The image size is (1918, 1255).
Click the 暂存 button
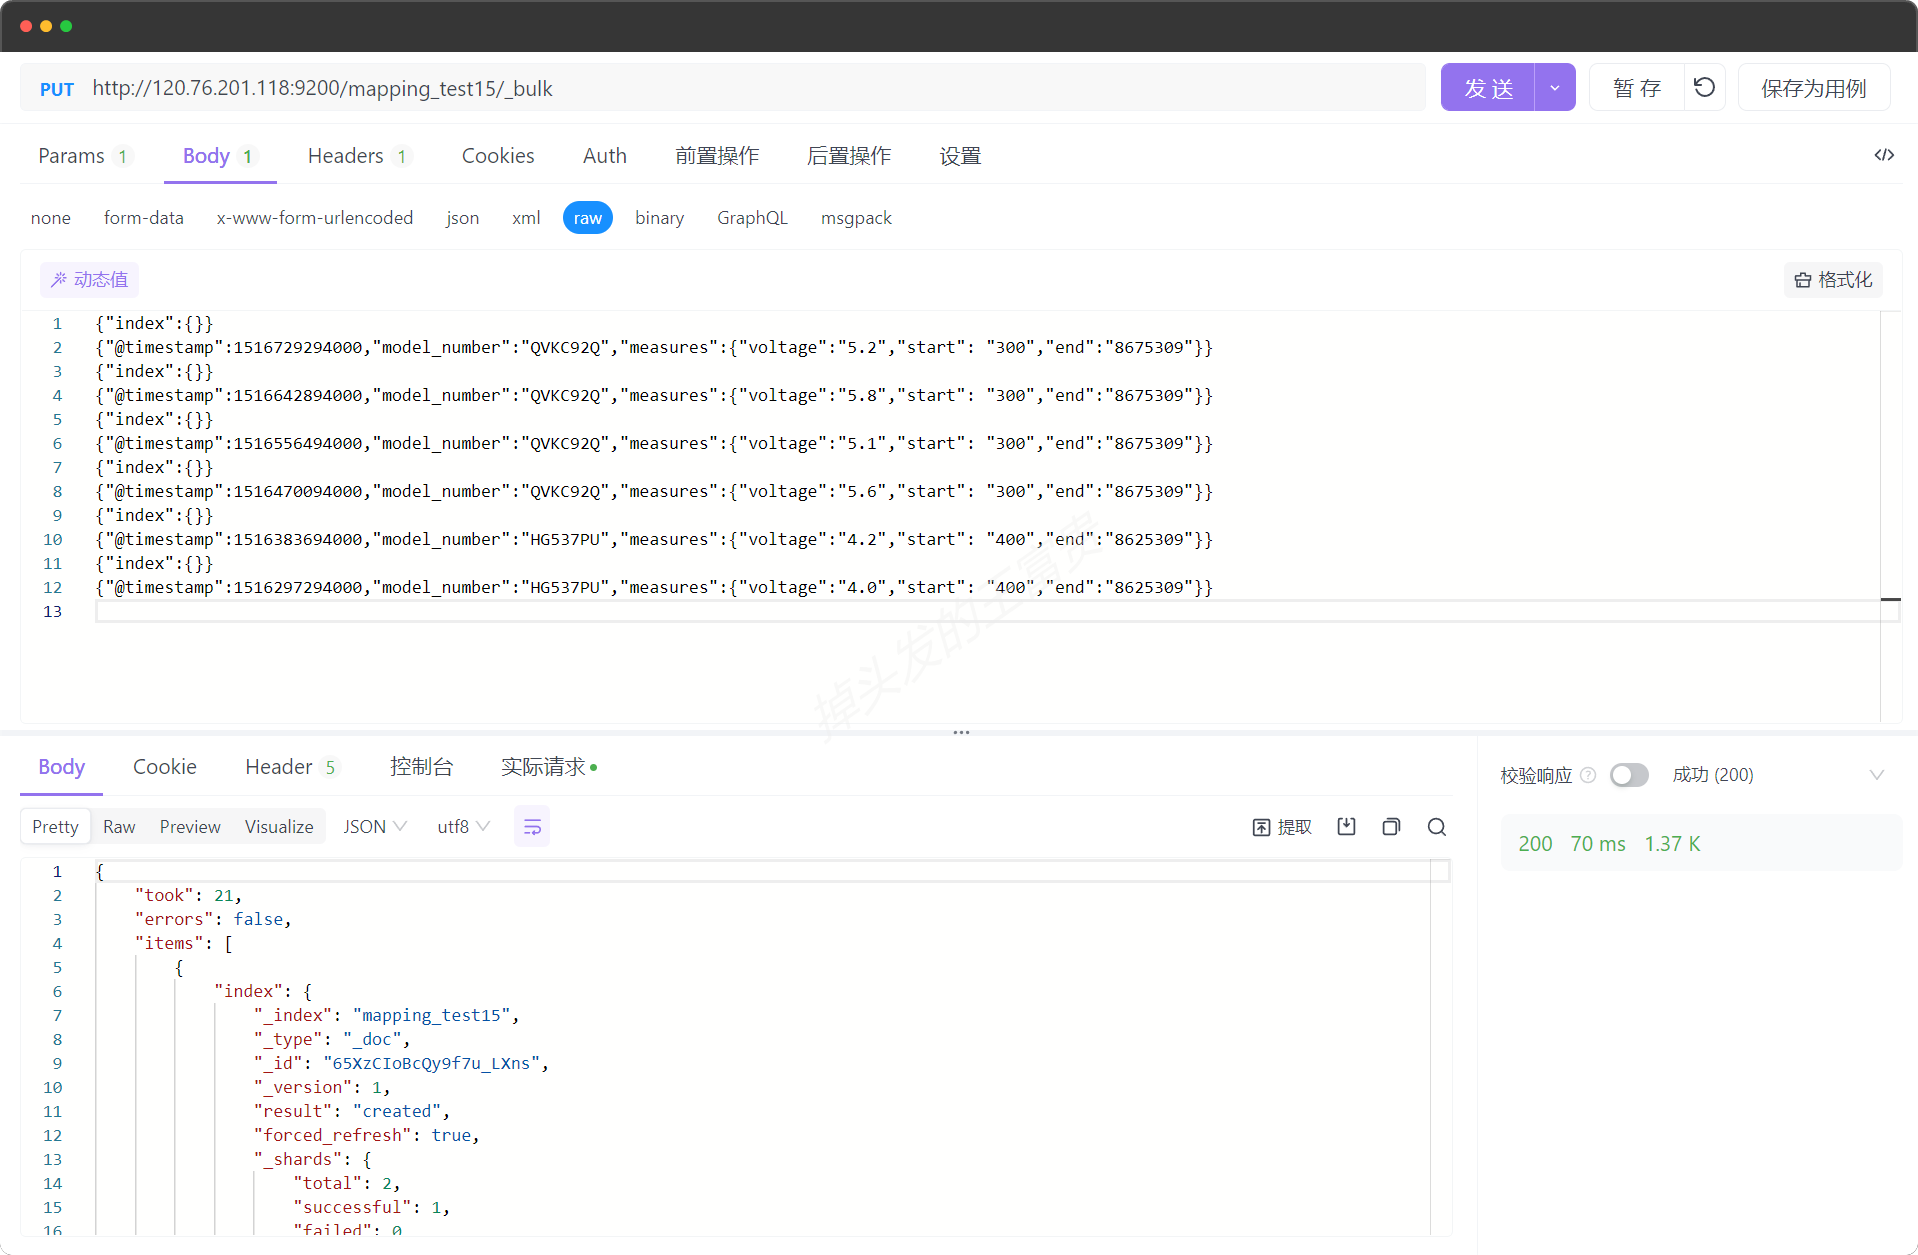tap(1636, 88)
